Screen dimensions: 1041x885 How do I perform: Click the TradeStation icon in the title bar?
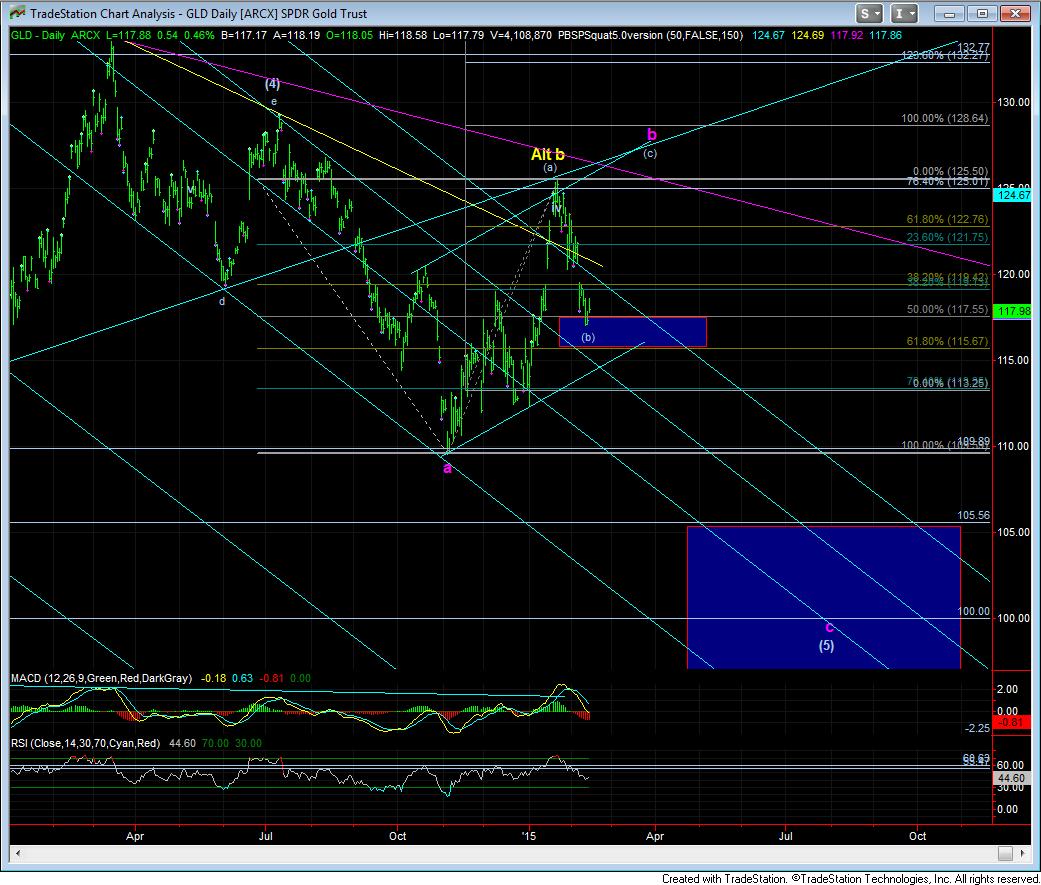[16, 13]
